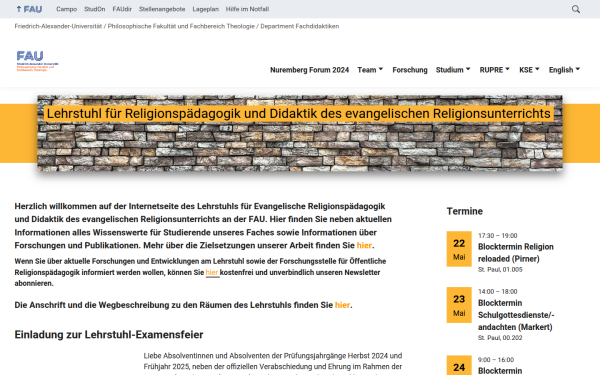
Task: Click time text 14:00 – 18:00
Action: click(x=497, y=292)
